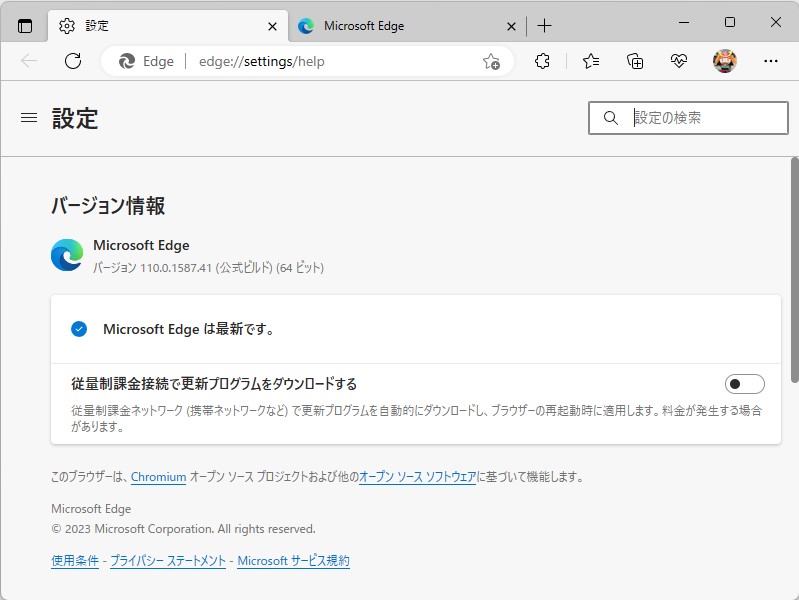Click the Microsoft Edge logo in version info
This screenshot has height=600, width=799.
(x=67, y=255)
